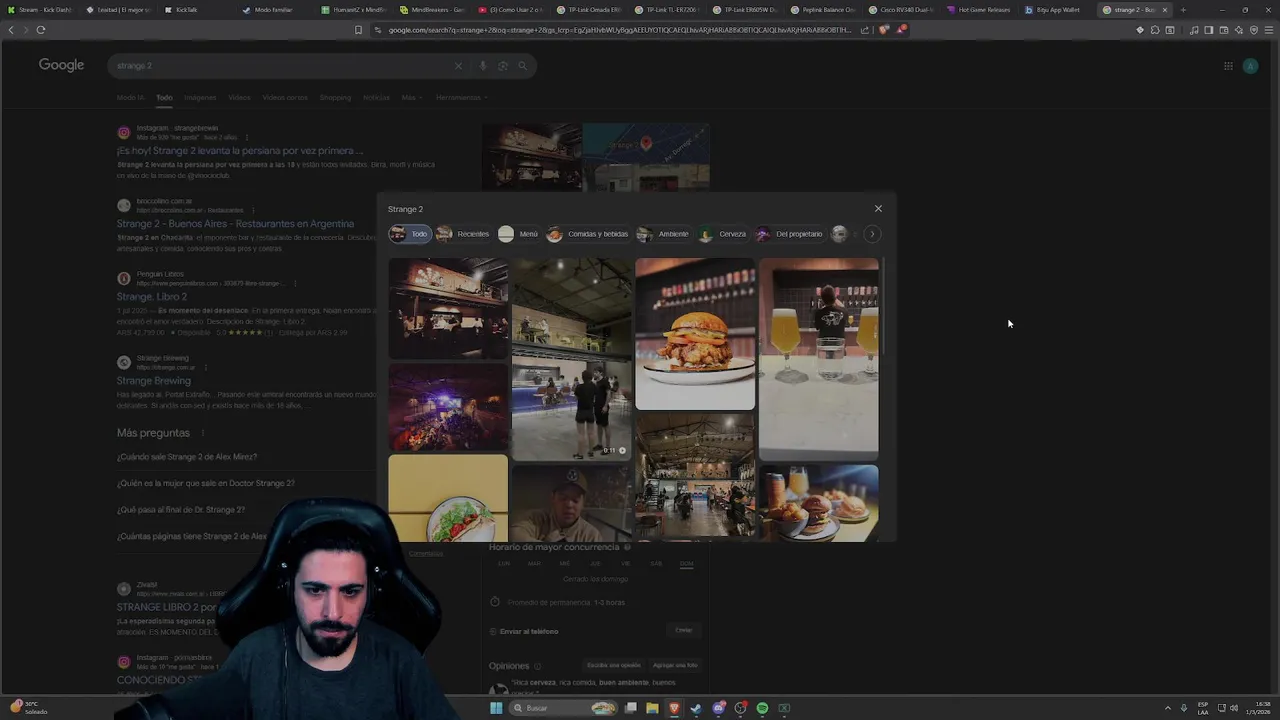Expand '¿Cuándo sale Strange 2 de Alex Mírez?'
1280x720 pixels.
tap(187, 457)
